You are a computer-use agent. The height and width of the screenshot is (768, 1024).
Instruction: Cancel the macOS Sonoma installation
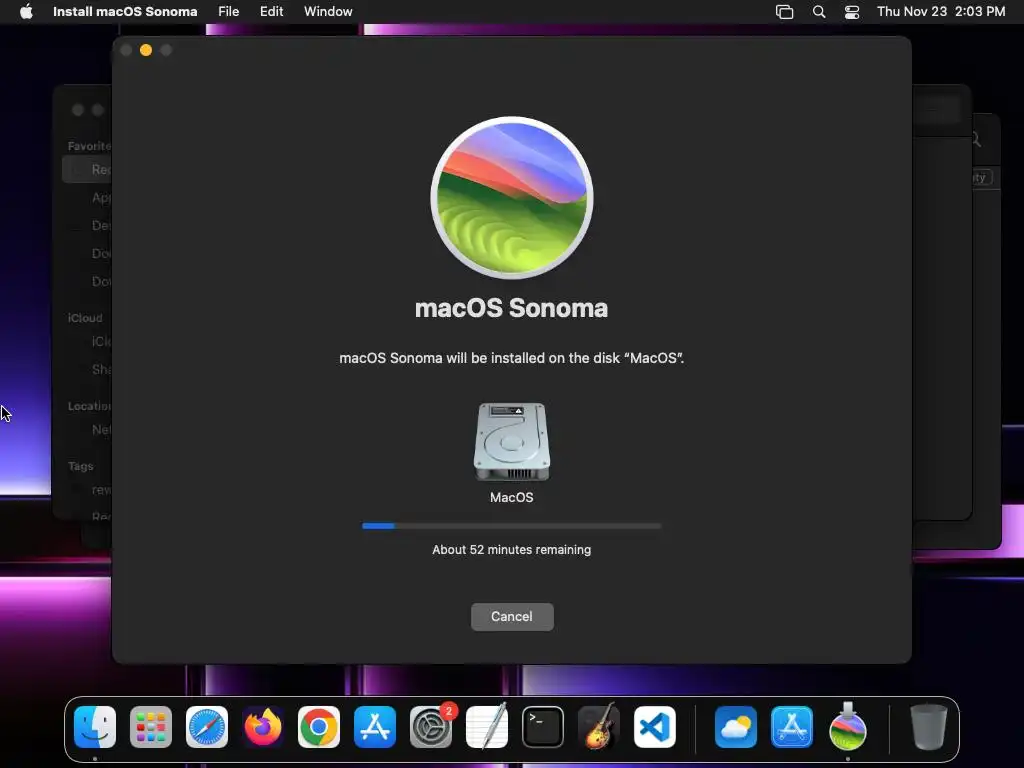click(512, 616)
